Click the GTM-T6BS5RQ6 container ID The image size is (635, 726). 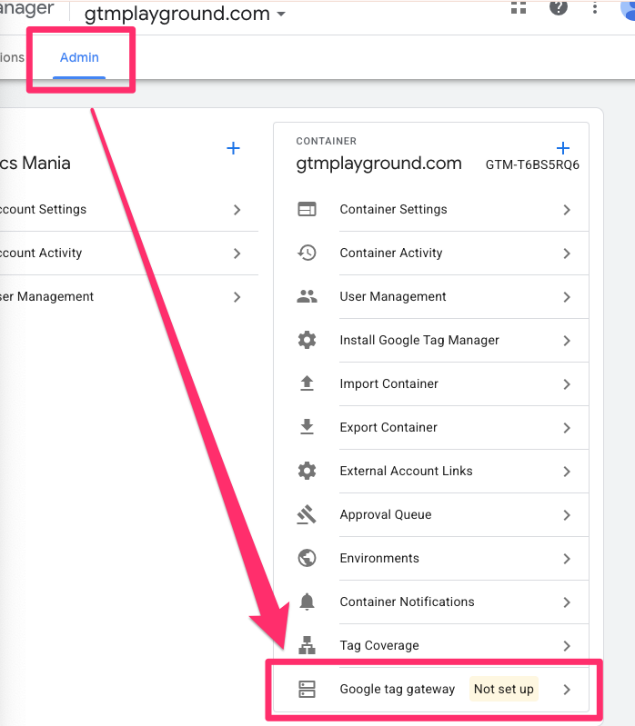pos(532,165)
